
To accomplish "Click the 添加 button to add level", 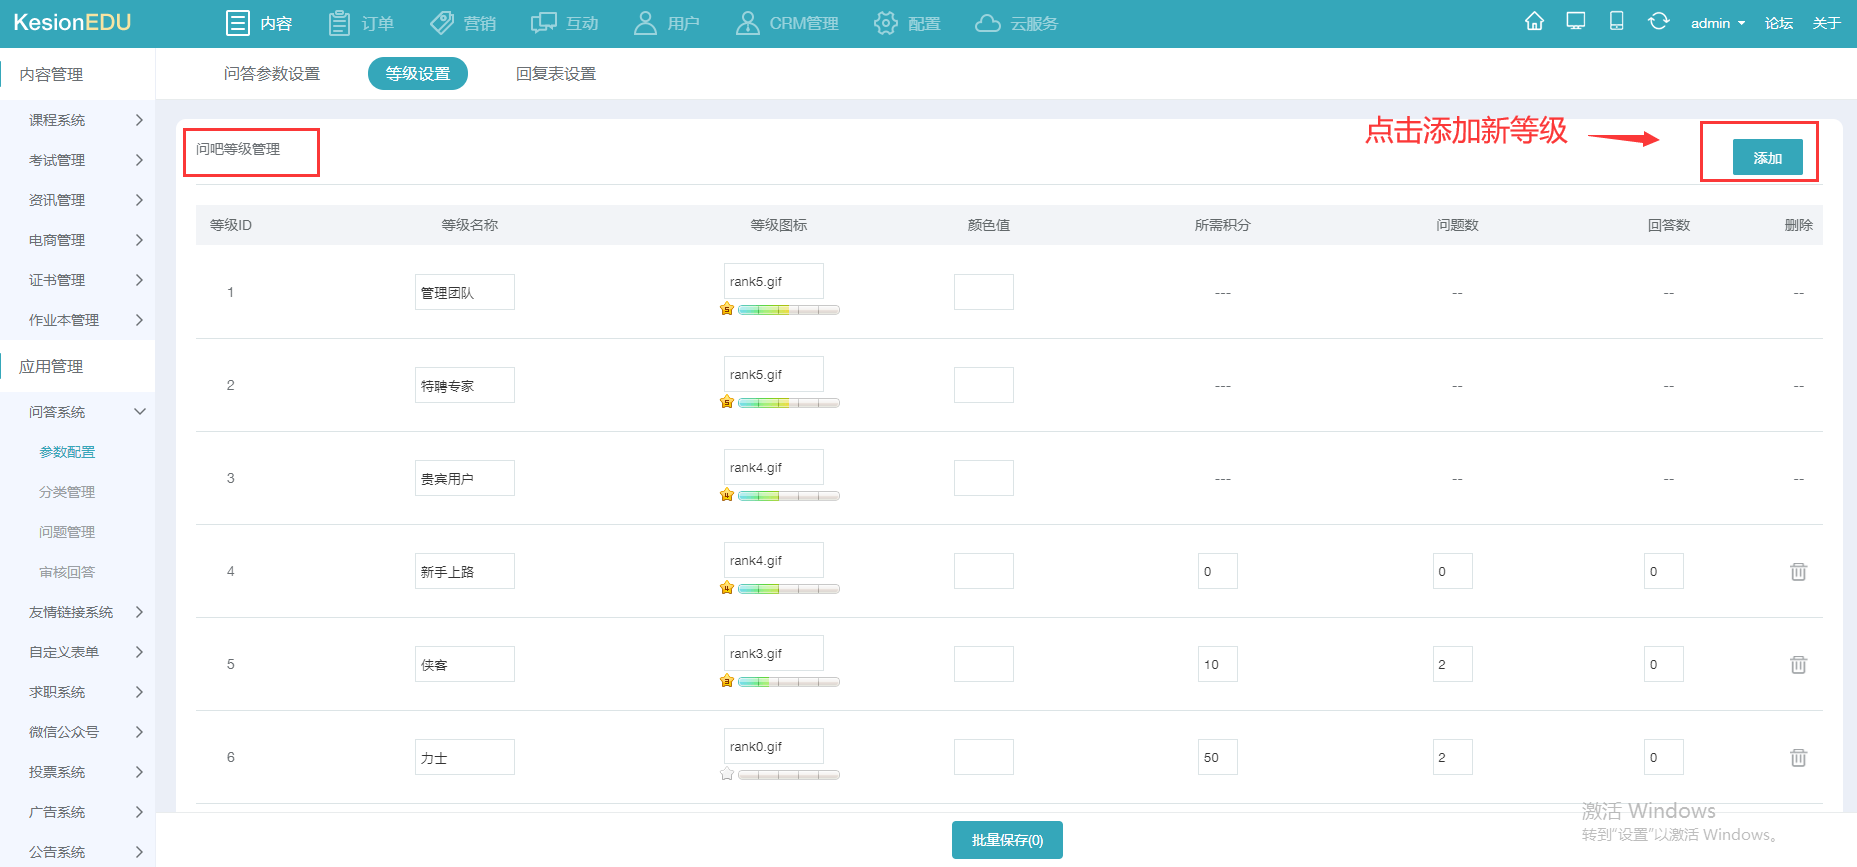I will click(1767, 158).
